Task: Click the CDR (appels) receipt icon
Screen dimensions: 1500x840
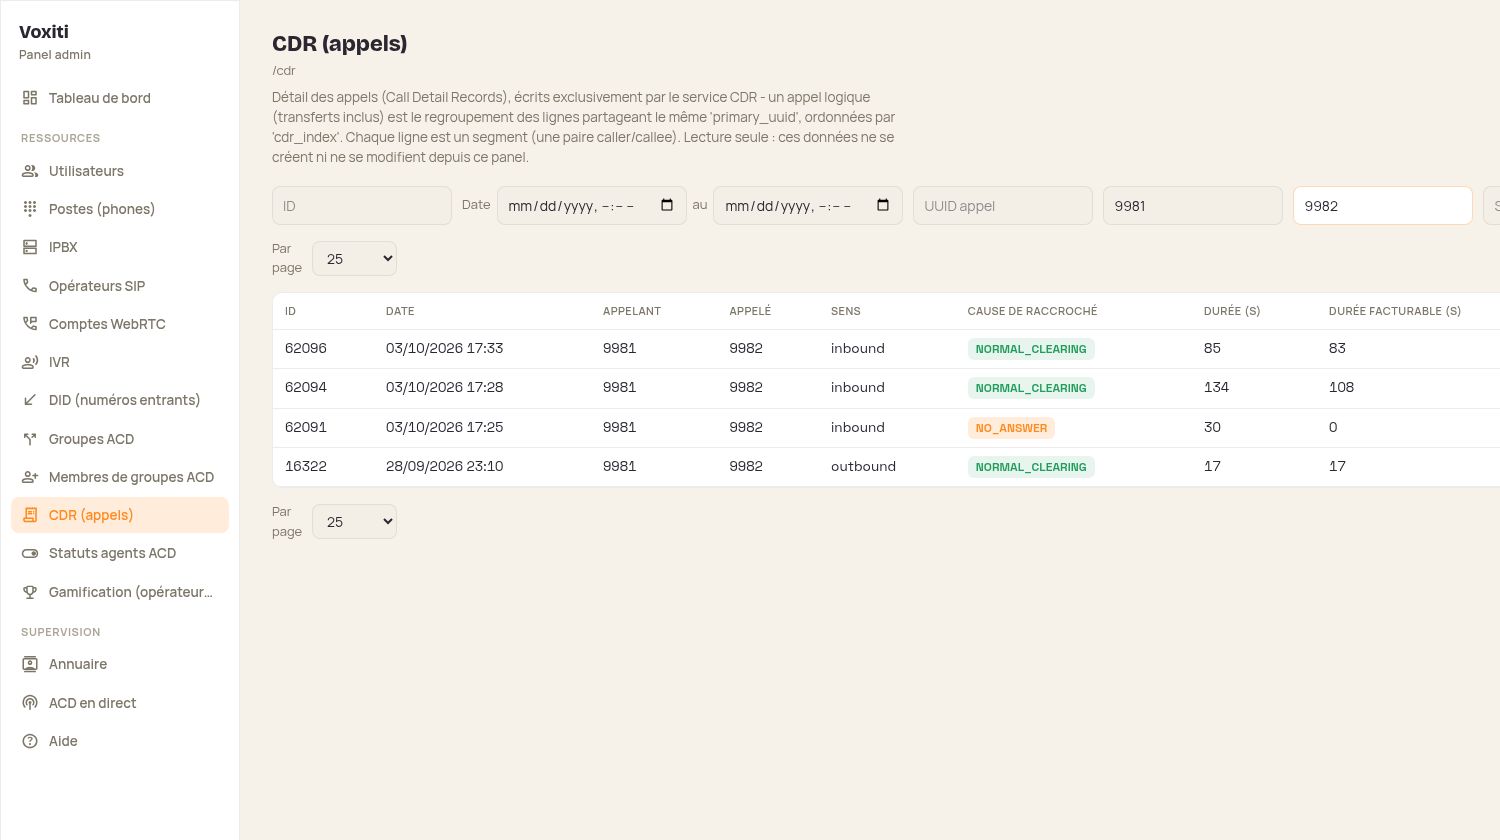Action: (30, 515)
